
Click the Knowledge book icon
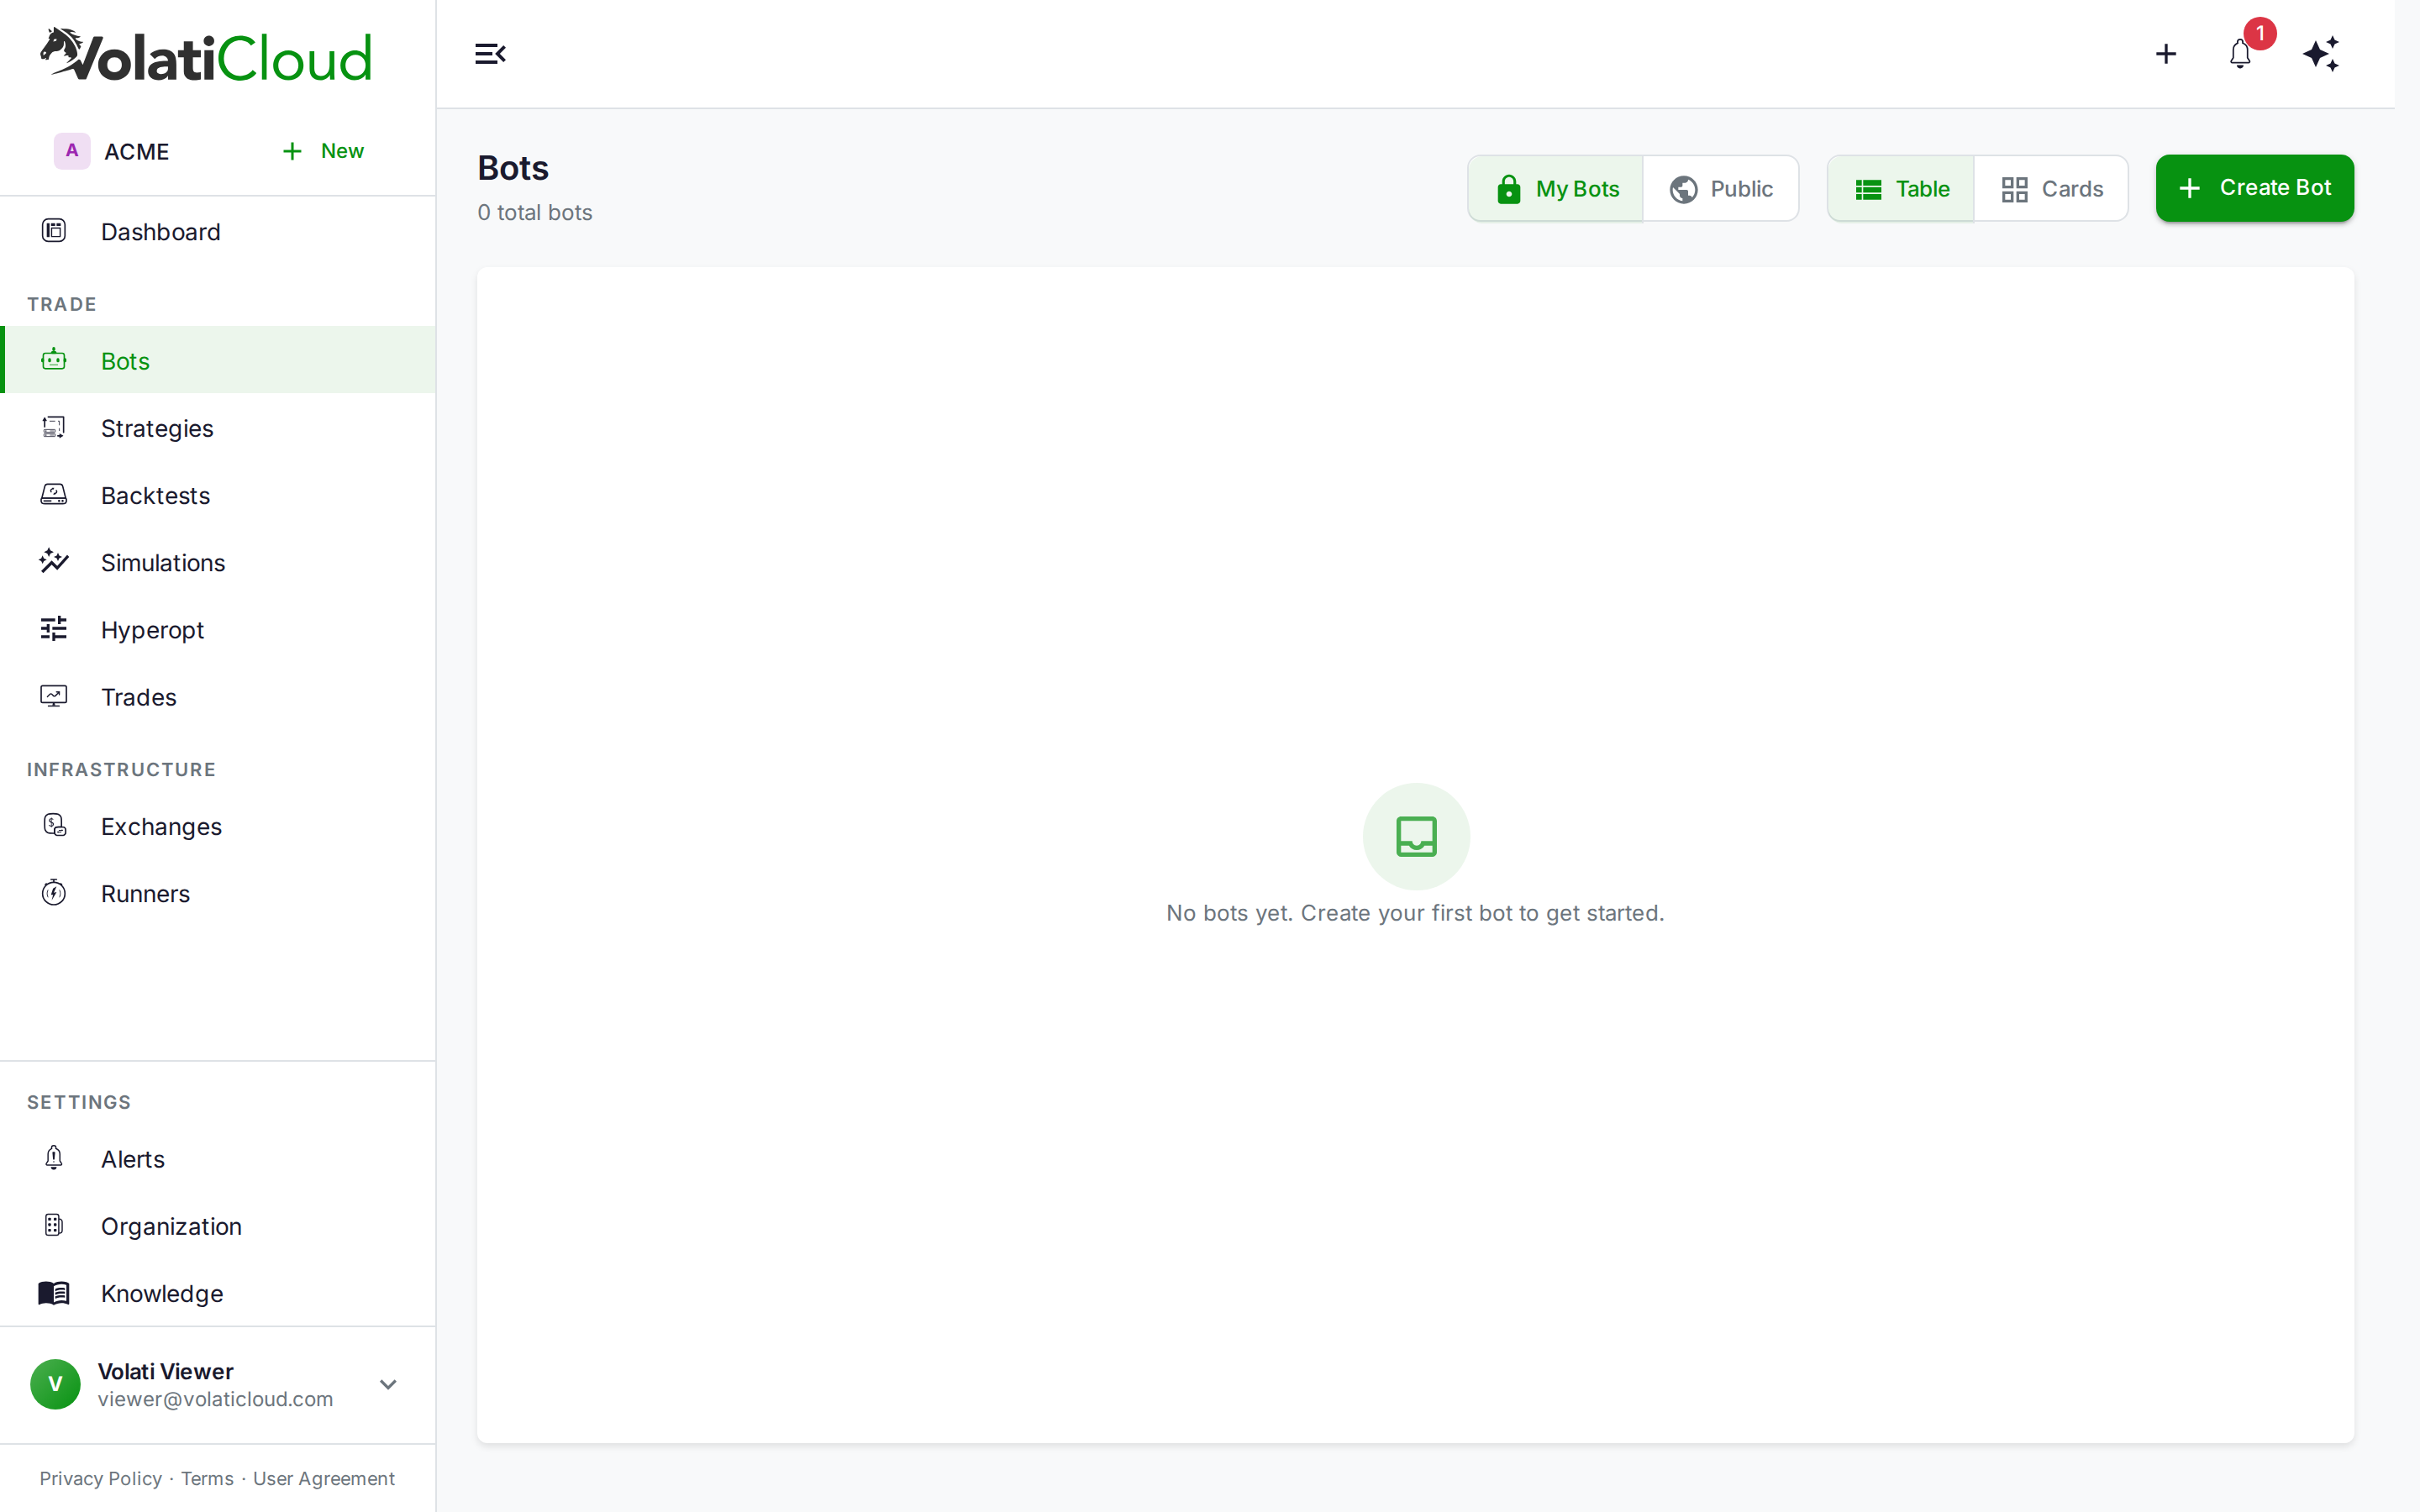[x=54, y=1293]
